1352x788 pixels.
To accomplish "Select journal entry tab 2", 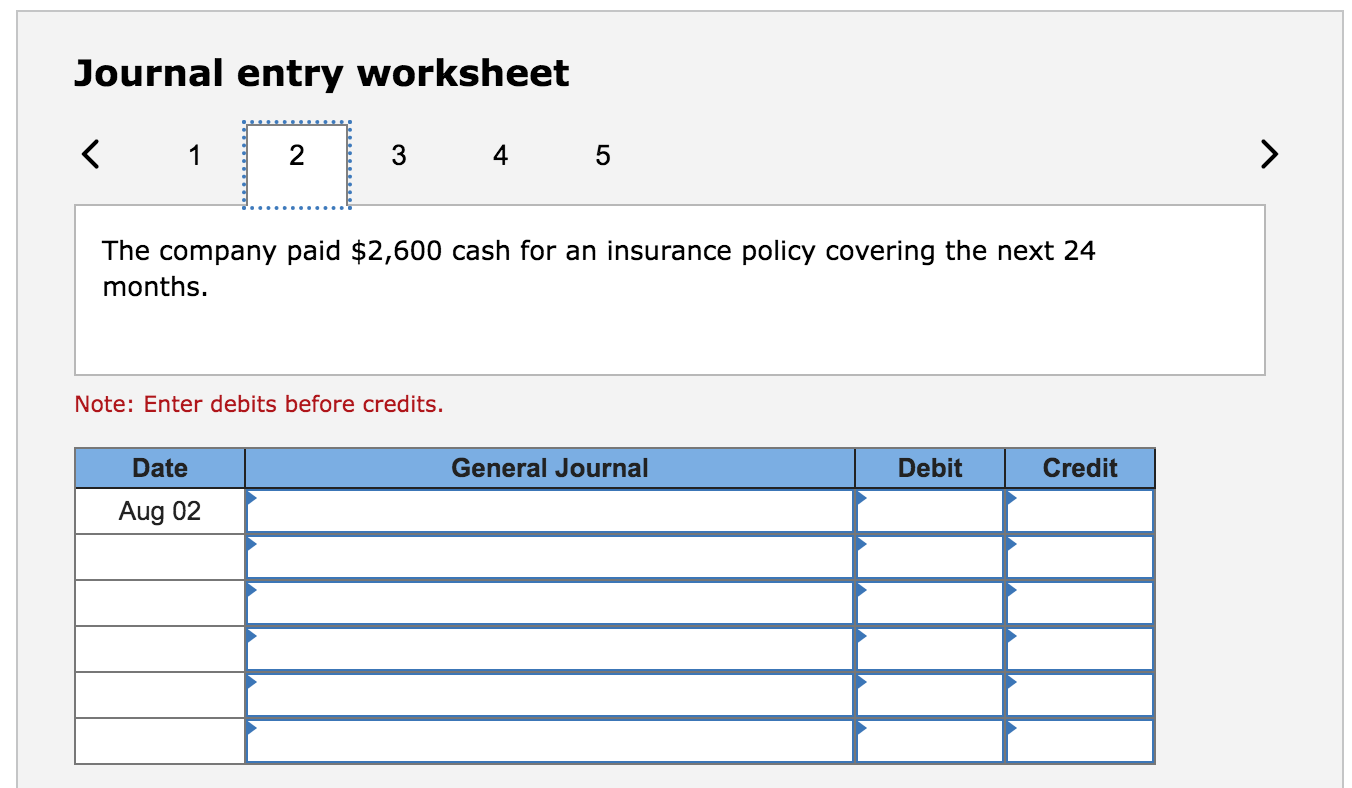I will (296, 165).
